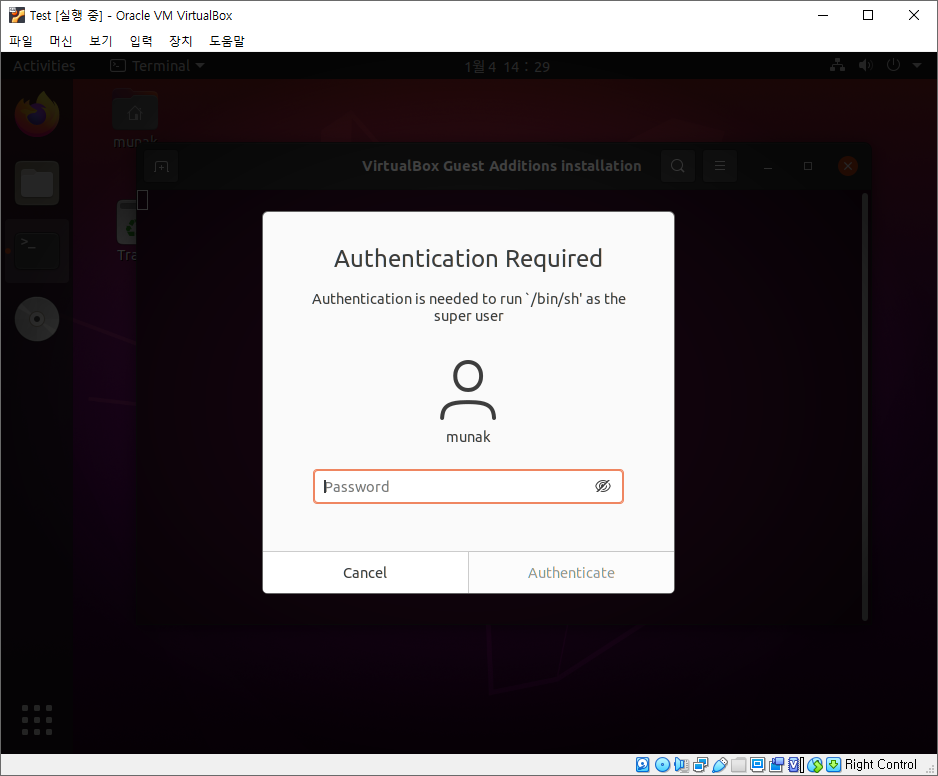
Task: Click the Password input field
Action: (x=468, y=486)
